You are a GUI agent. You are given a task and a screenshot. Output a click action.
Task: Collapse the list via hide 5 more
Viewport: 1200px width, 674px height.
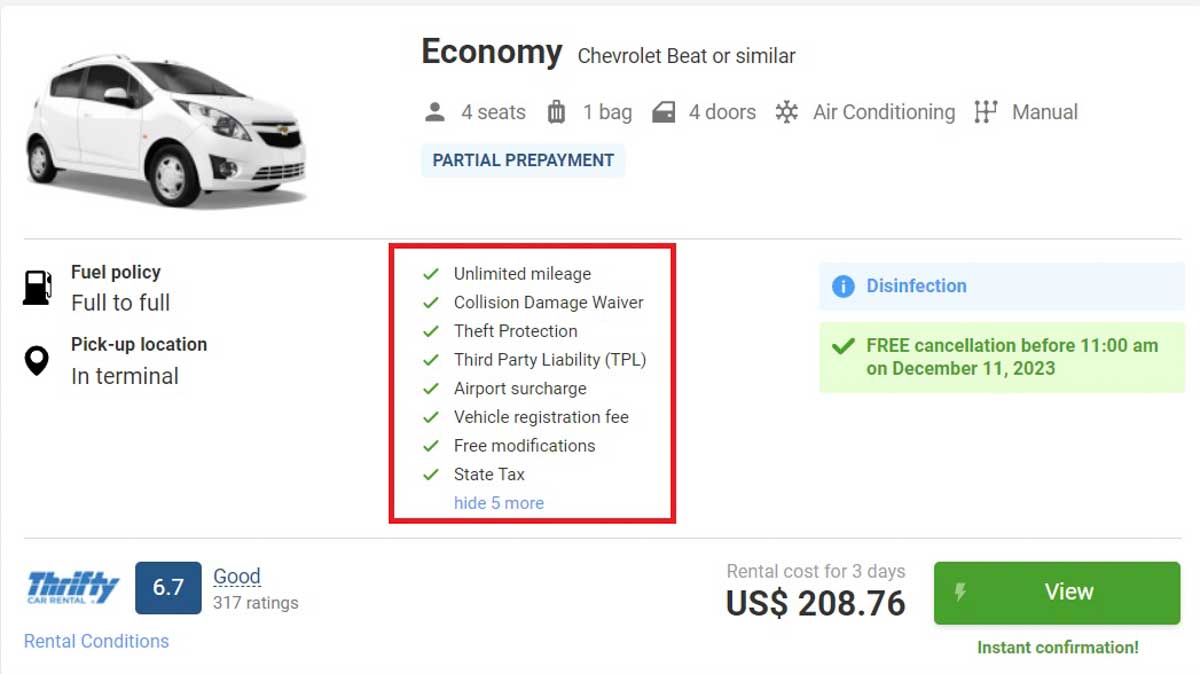(x=498, y=503)
